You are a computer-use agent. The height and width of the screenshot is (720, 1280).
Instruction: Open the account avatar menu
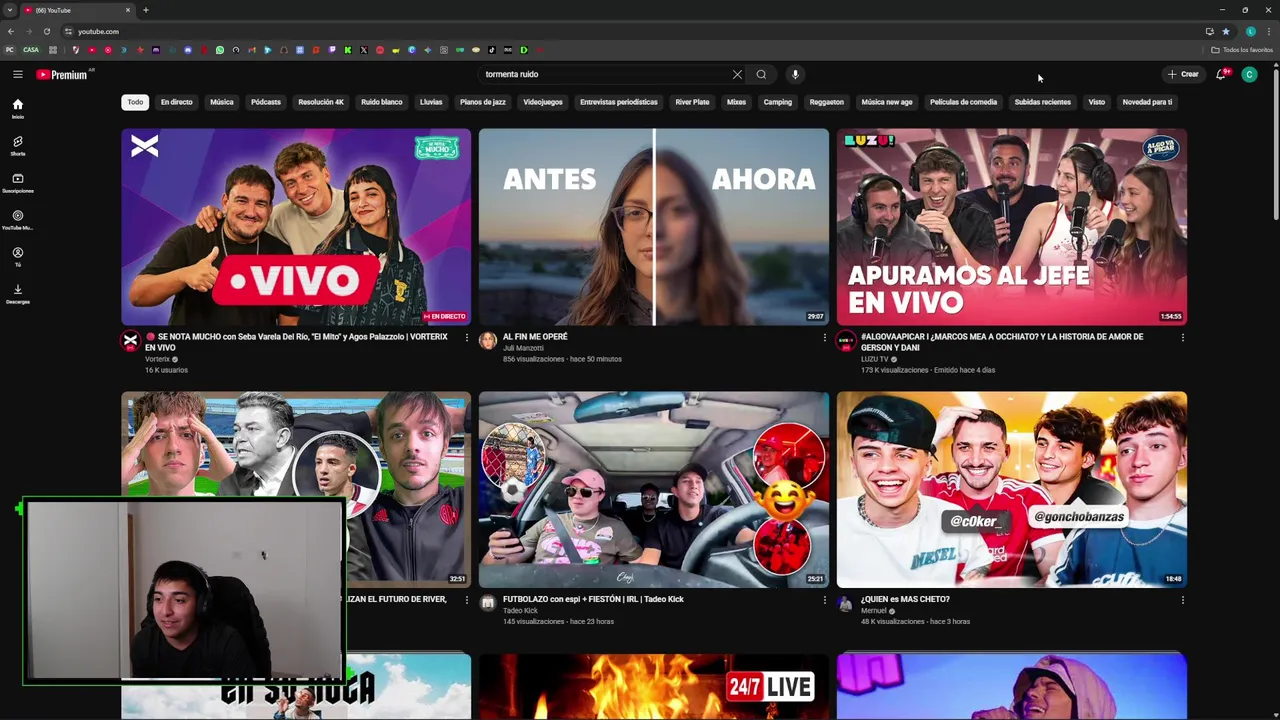pyautogui.click(x=1249, y=74)
